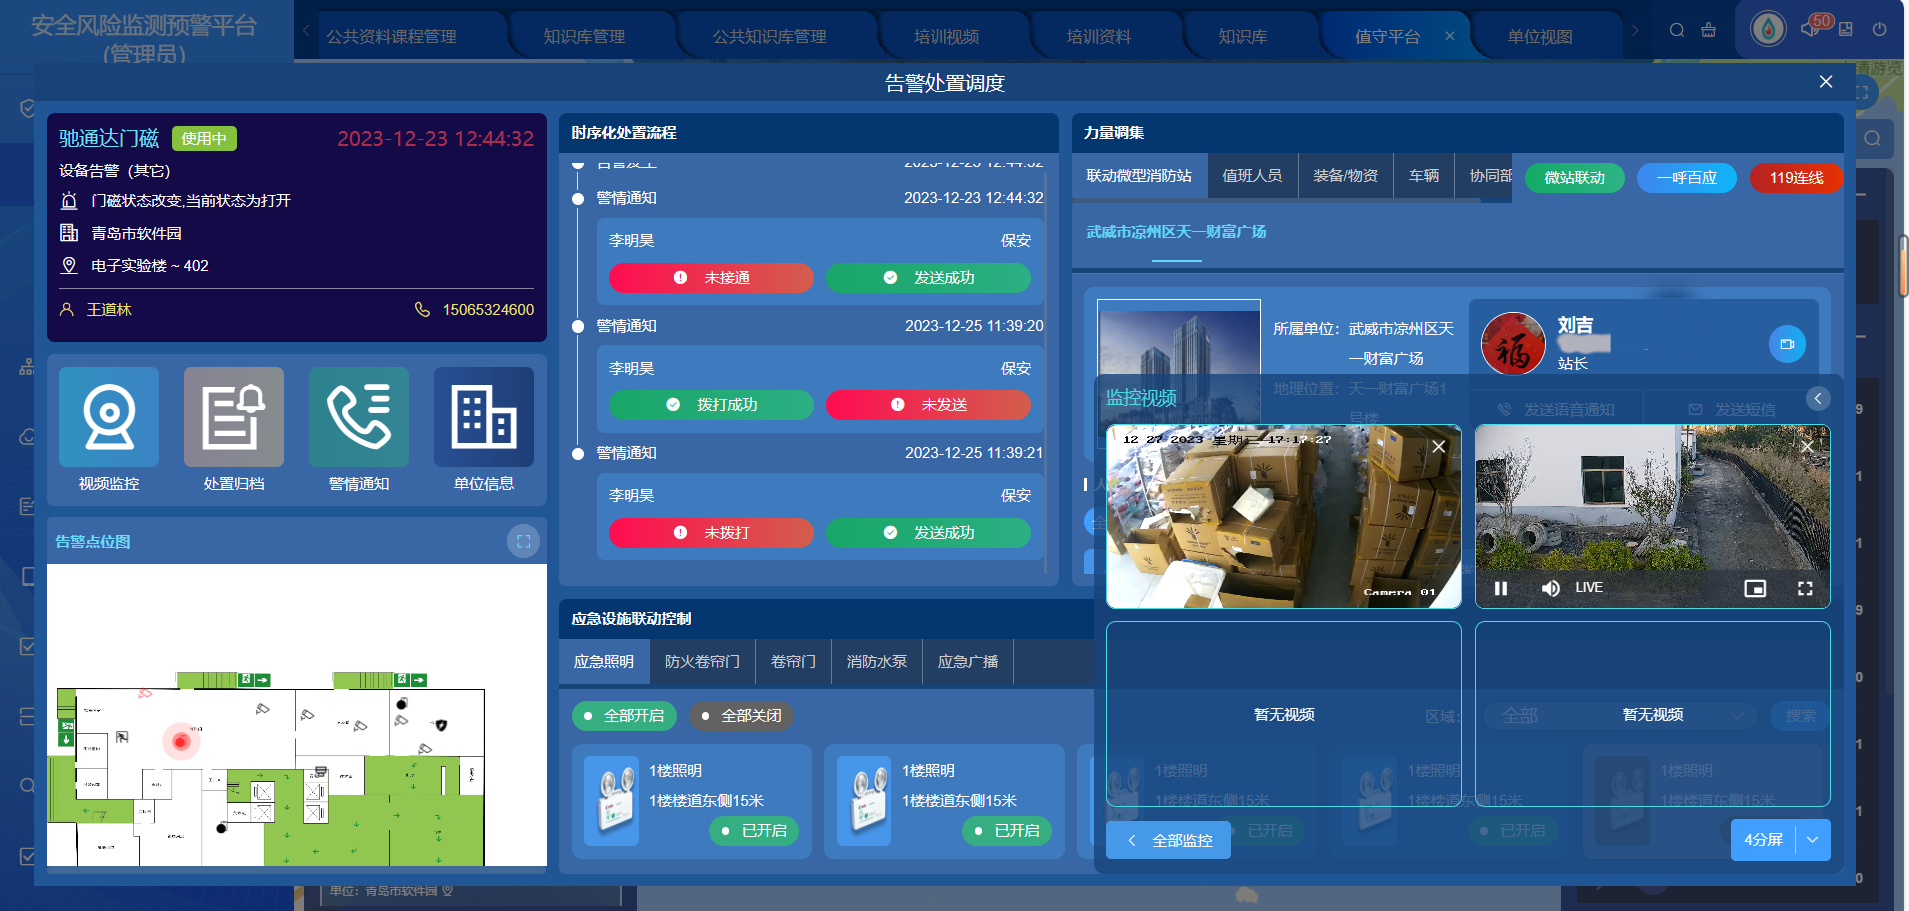Image resolution: width=1909 pixels, height=911 pixels.
Task: Click the 119连线 red button
Action: click(1796, 178)
